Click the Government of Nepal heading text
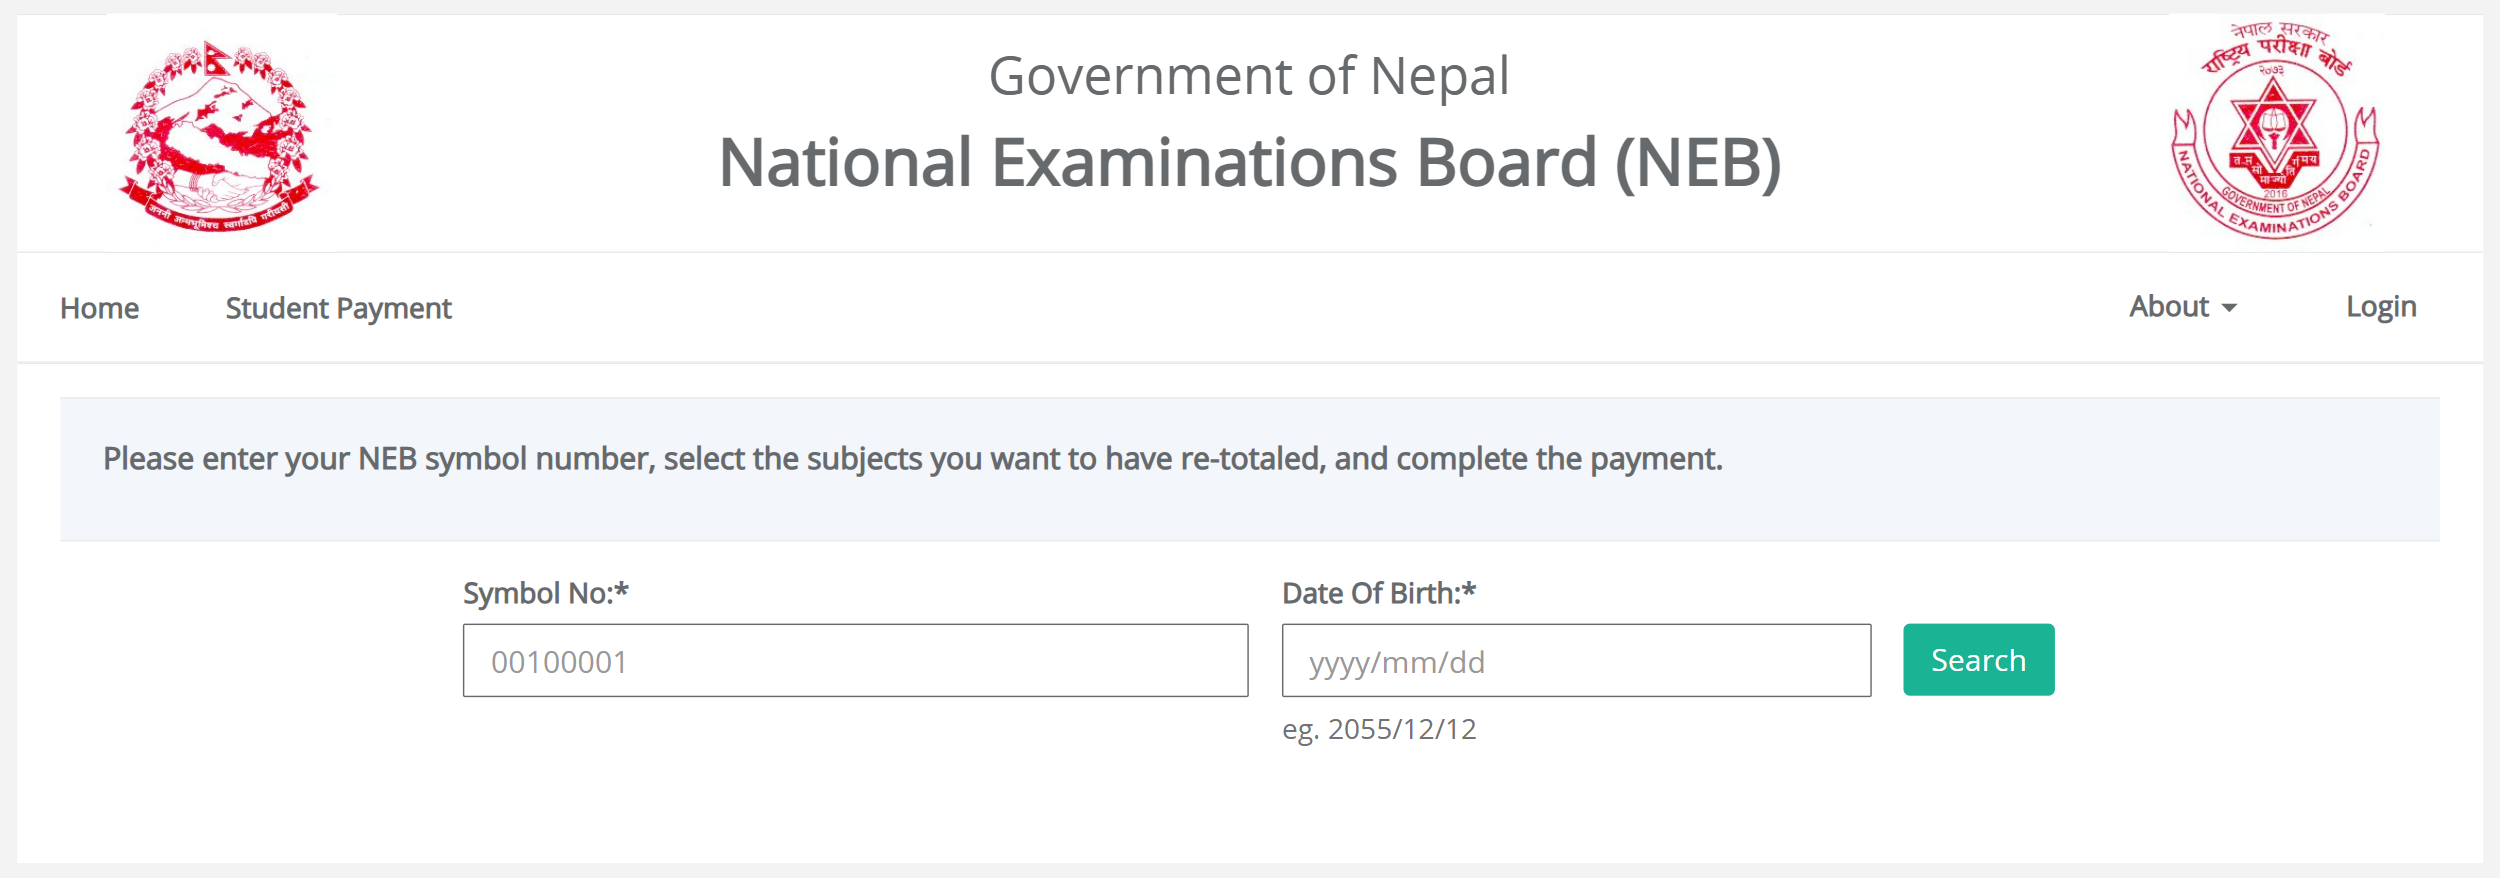 click(1249, 77)
